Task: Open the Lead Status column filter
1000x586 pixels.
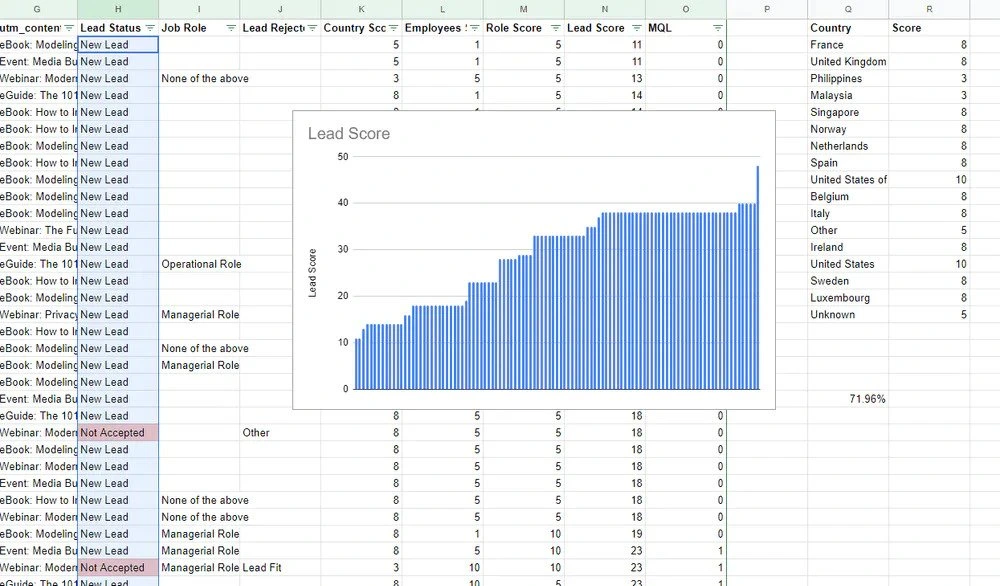Action: (150, 28)
